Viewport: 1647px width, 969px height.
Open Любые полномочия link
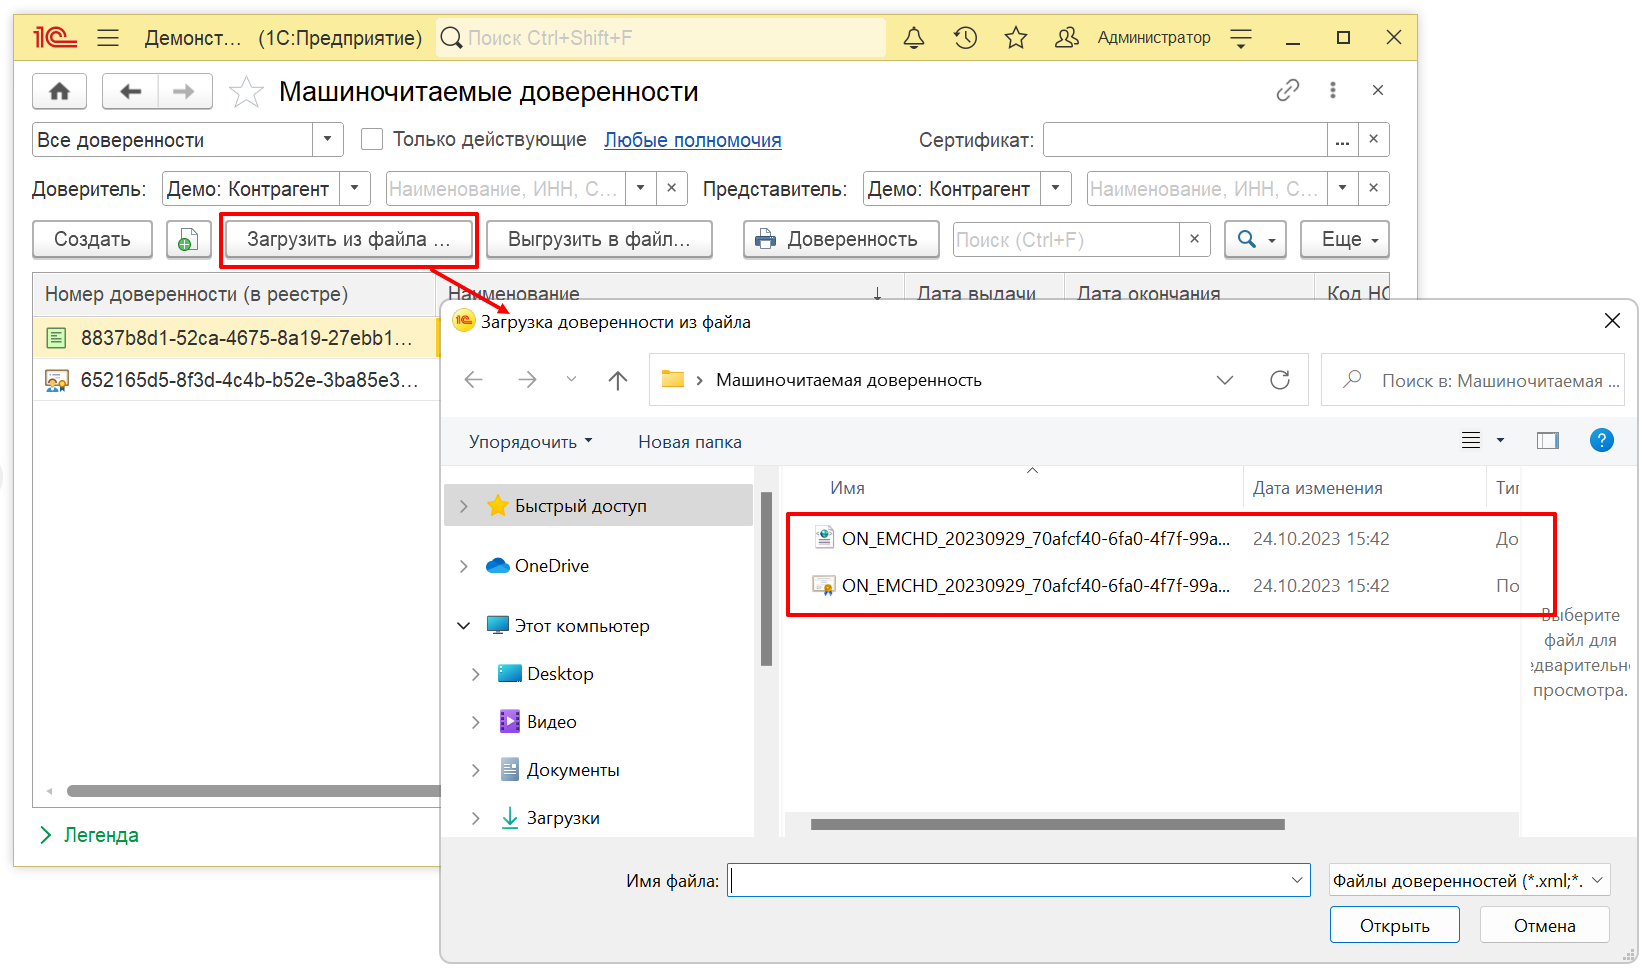[x=693, y=140]
